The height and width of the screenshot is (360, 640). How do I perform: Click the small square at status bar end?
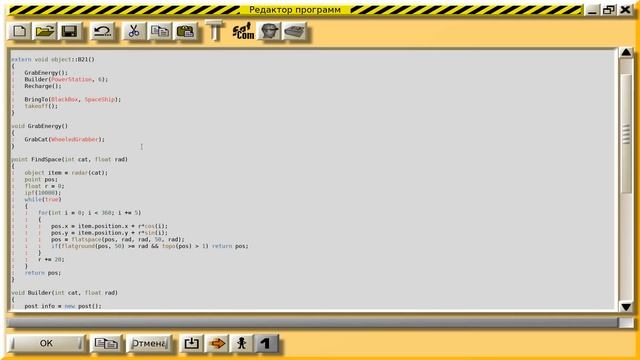coord(626,322)
